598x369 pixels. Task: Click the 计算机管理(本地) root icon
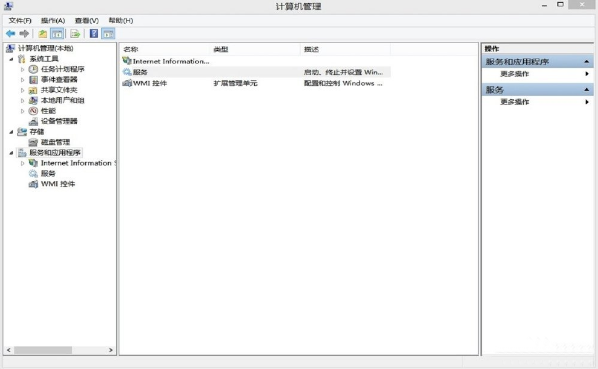tap(10, 48)
